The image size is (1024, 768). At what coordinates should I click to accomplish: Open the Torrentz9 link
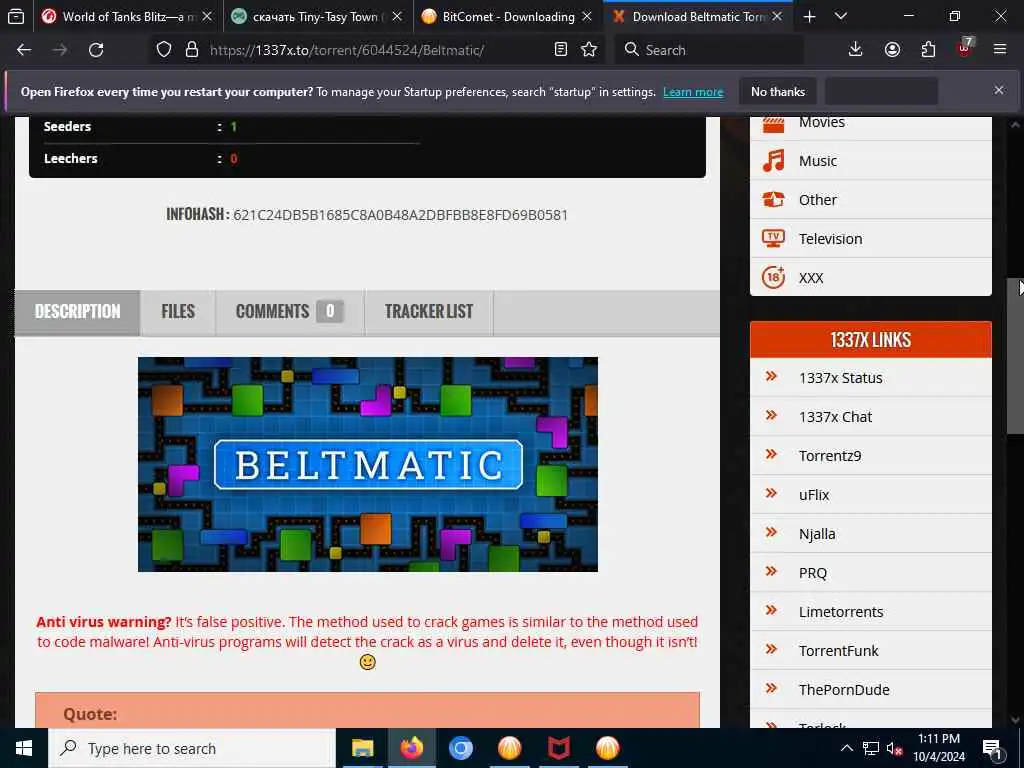829,456
